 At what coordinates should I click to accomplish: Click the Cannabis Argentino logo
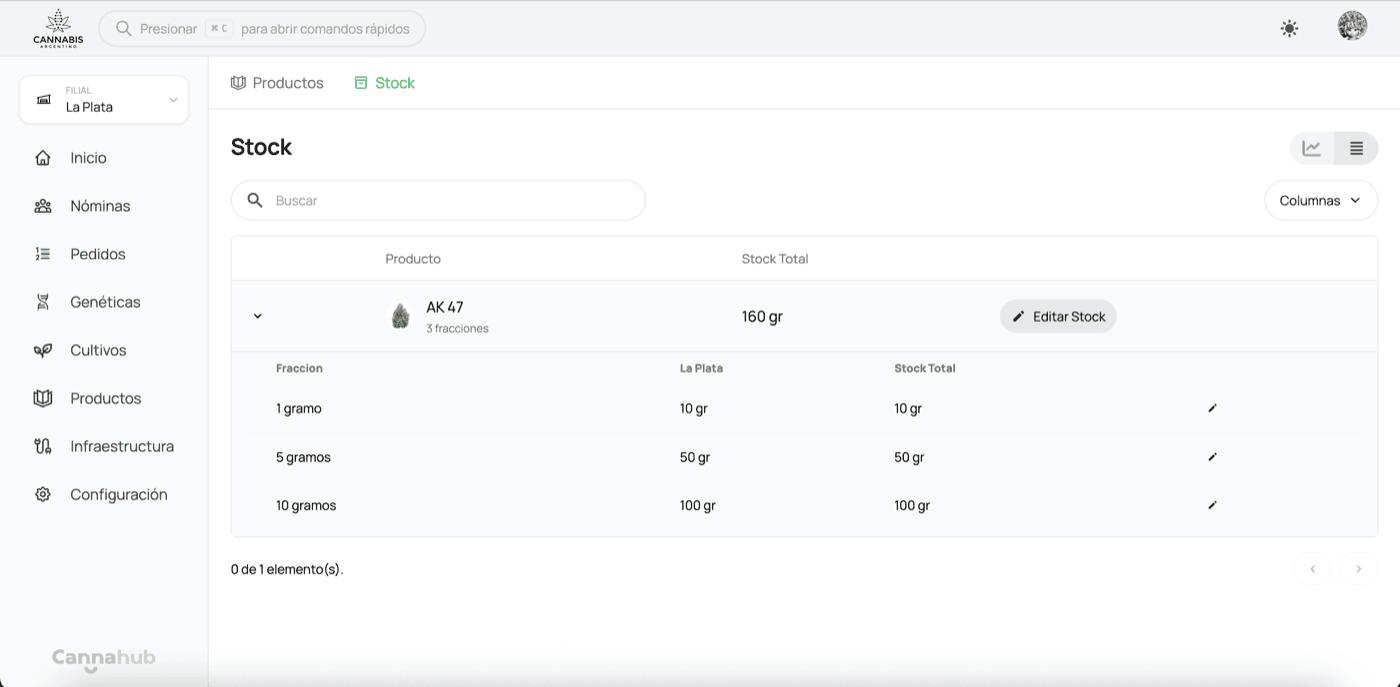pyautogui.click(x=58, y=28)
